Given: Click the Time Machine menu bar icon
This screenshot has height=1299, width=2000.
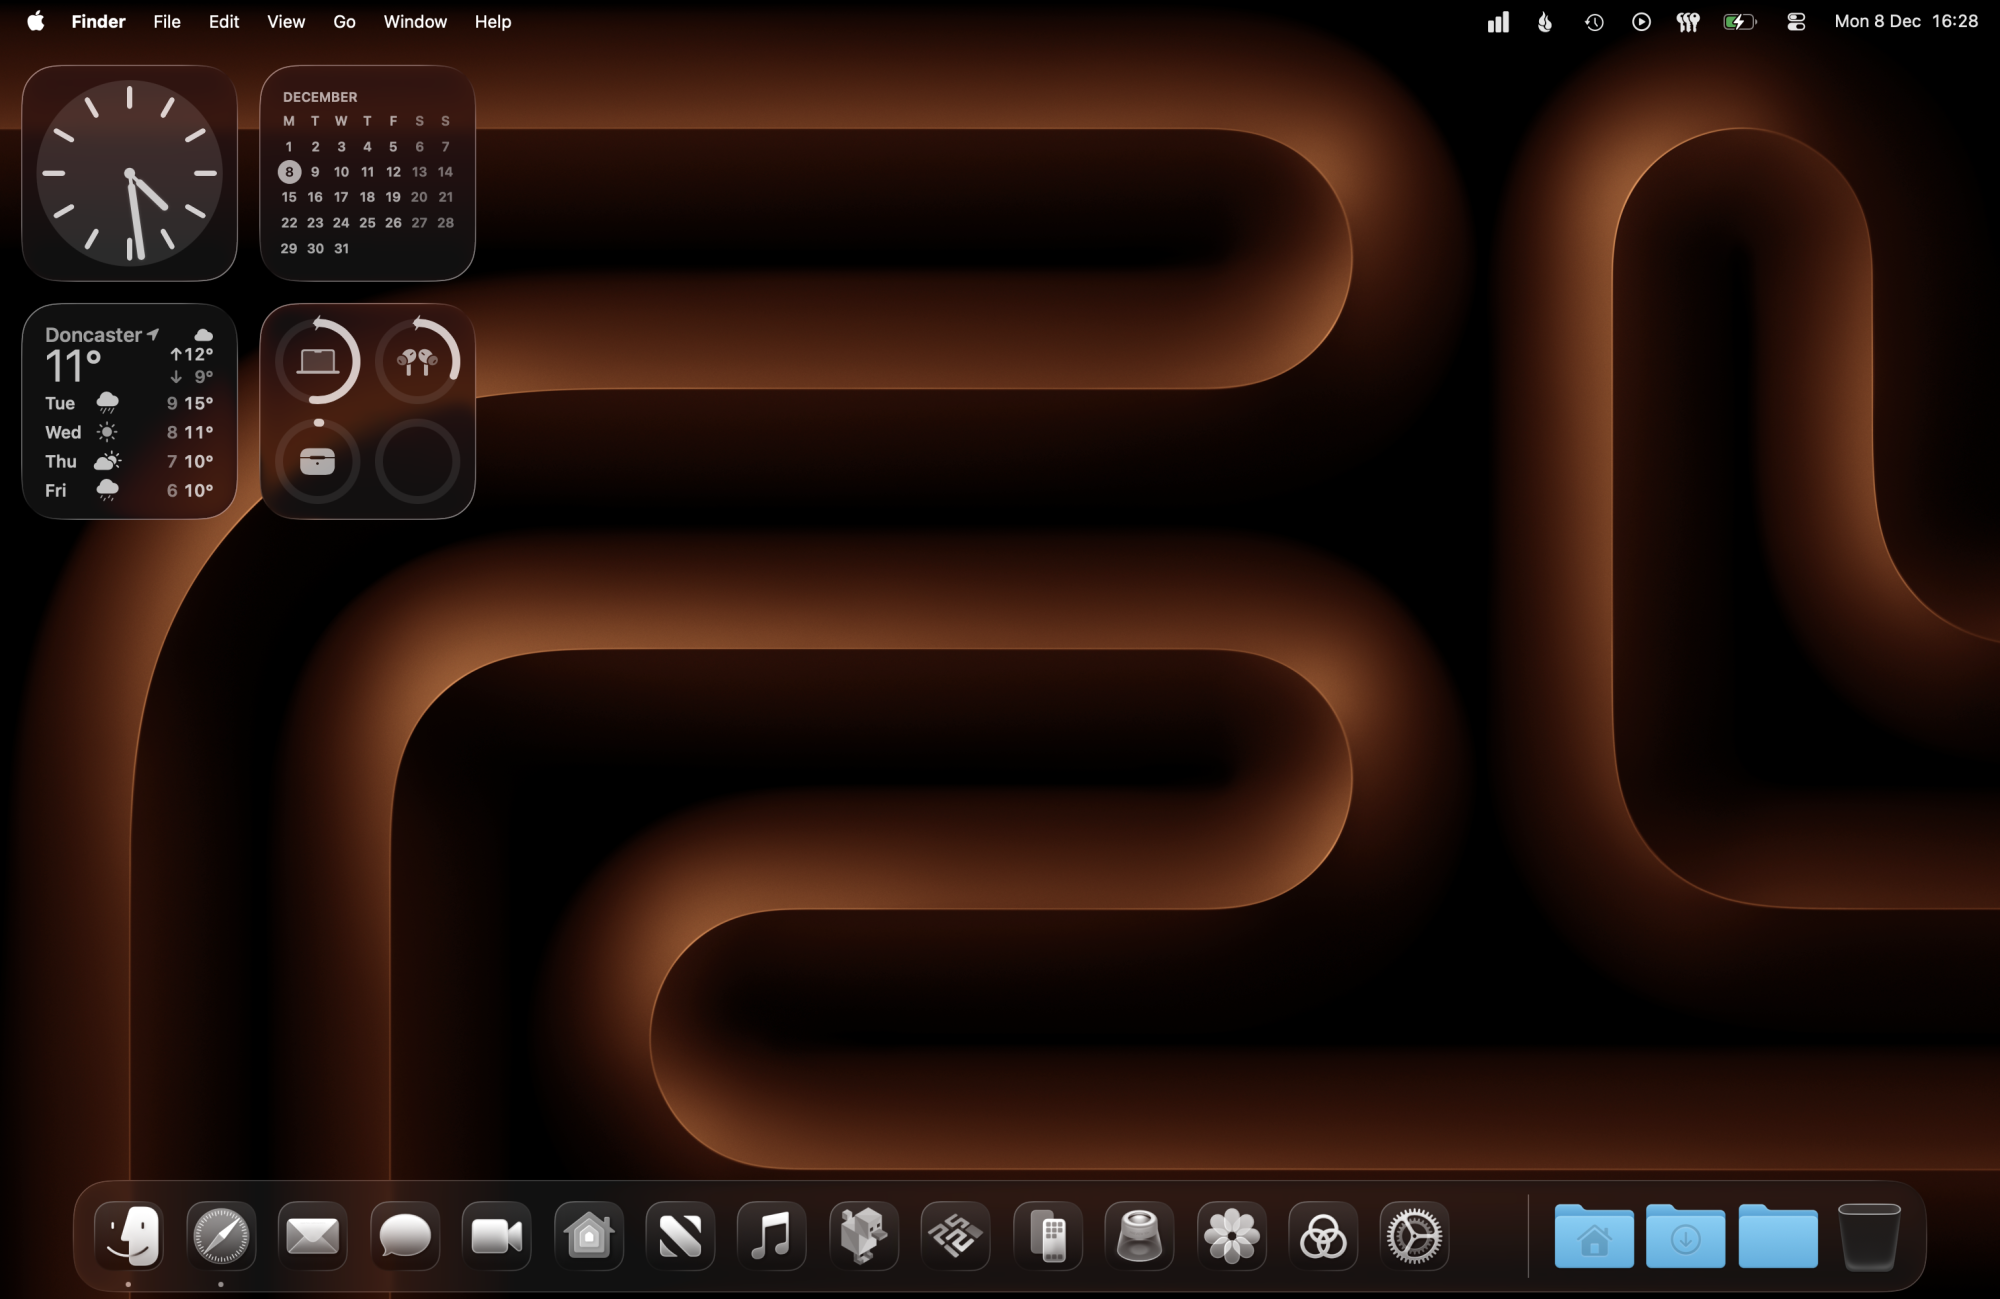Looking at the screenshot, I should tap(1594, 21).
